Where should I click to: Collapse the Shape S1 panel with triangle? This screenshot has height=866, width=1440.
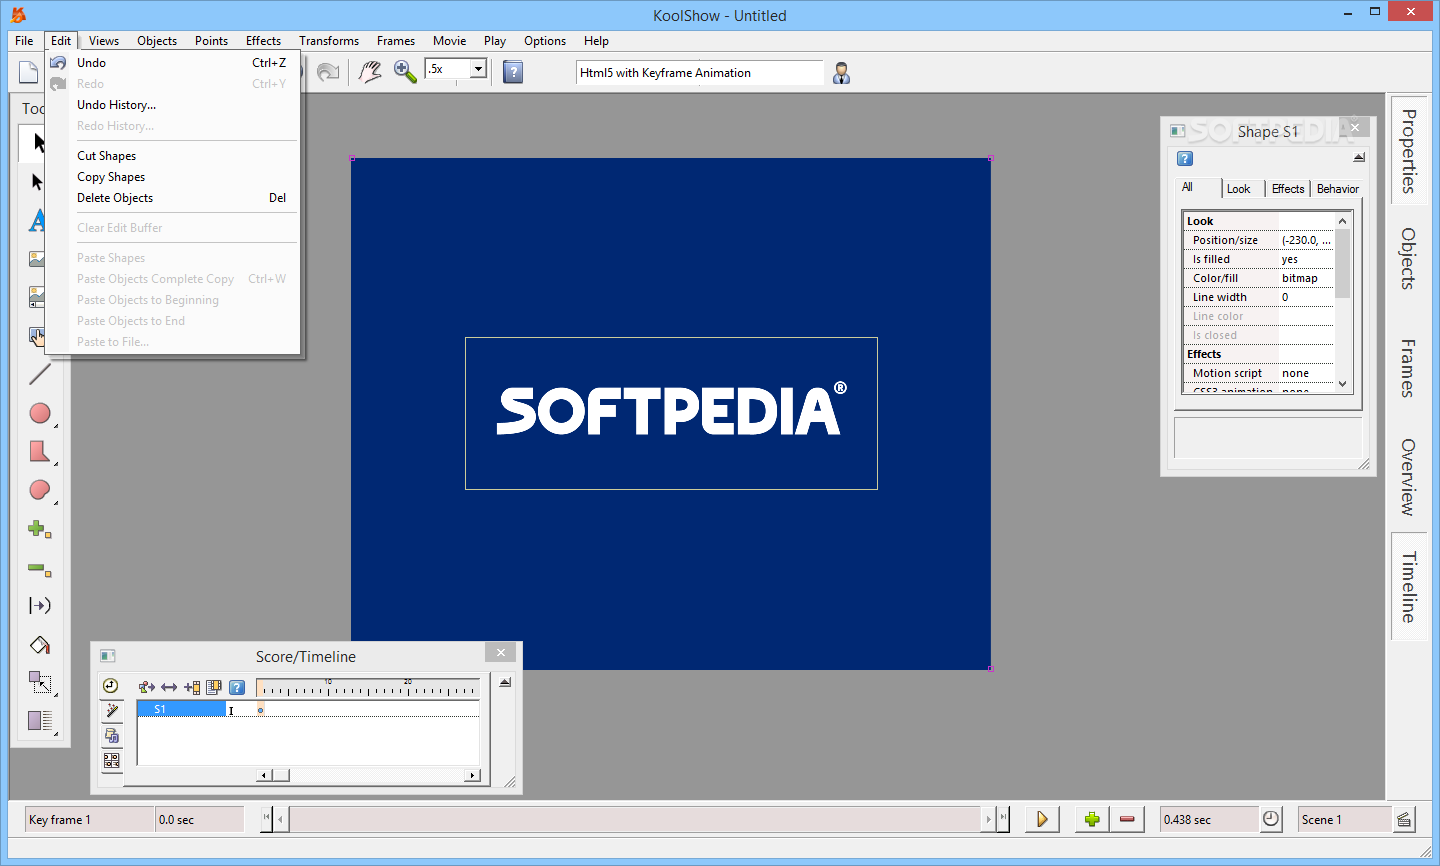[1359, 158]
